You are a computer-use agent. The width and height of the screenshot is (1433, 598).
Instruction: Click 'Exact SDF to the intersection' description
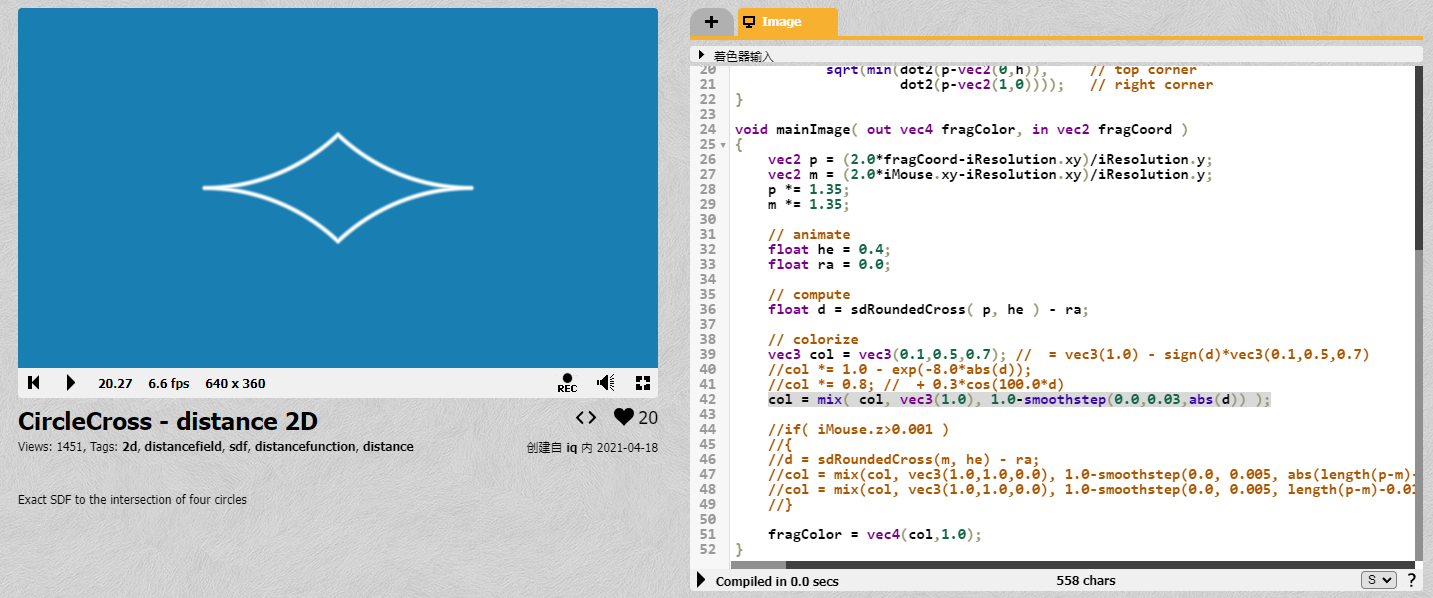coord(132,499)
